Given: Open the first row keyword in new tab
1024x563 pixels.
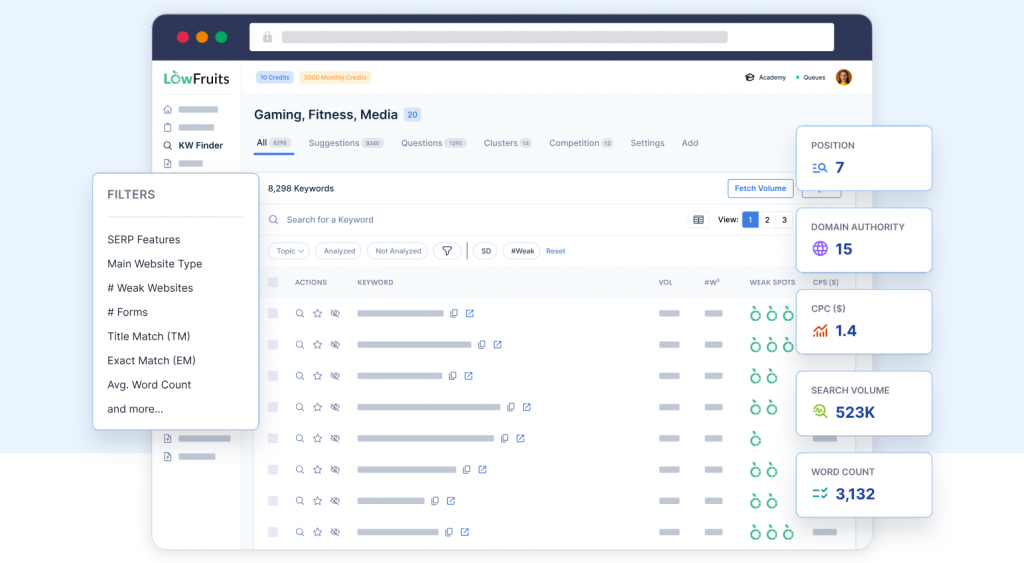Looking at the screenshot, I should (470, 314).
